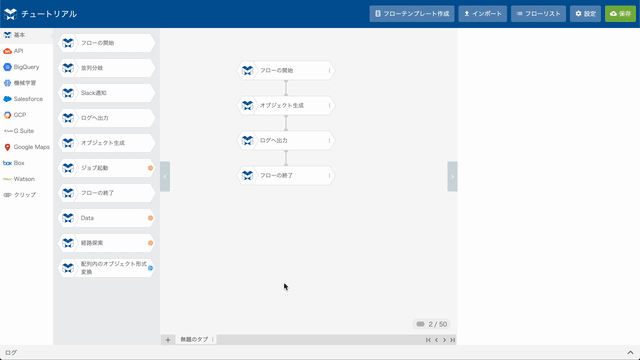640x360 pixels.
Task: Click the オブジェクト生成 node on canvas
Action: (x=286, y=105)
